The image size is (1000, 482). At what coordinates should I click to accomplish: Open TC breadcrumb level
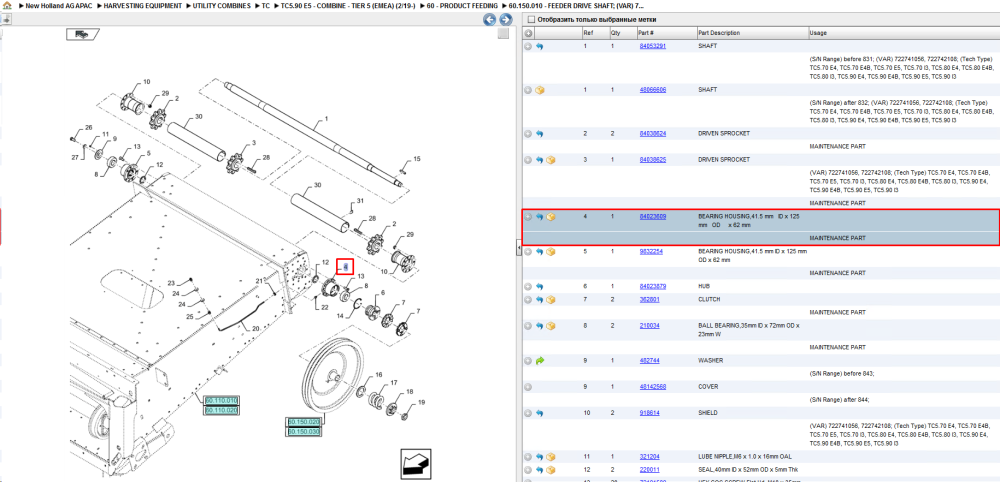tap(265, 5)
